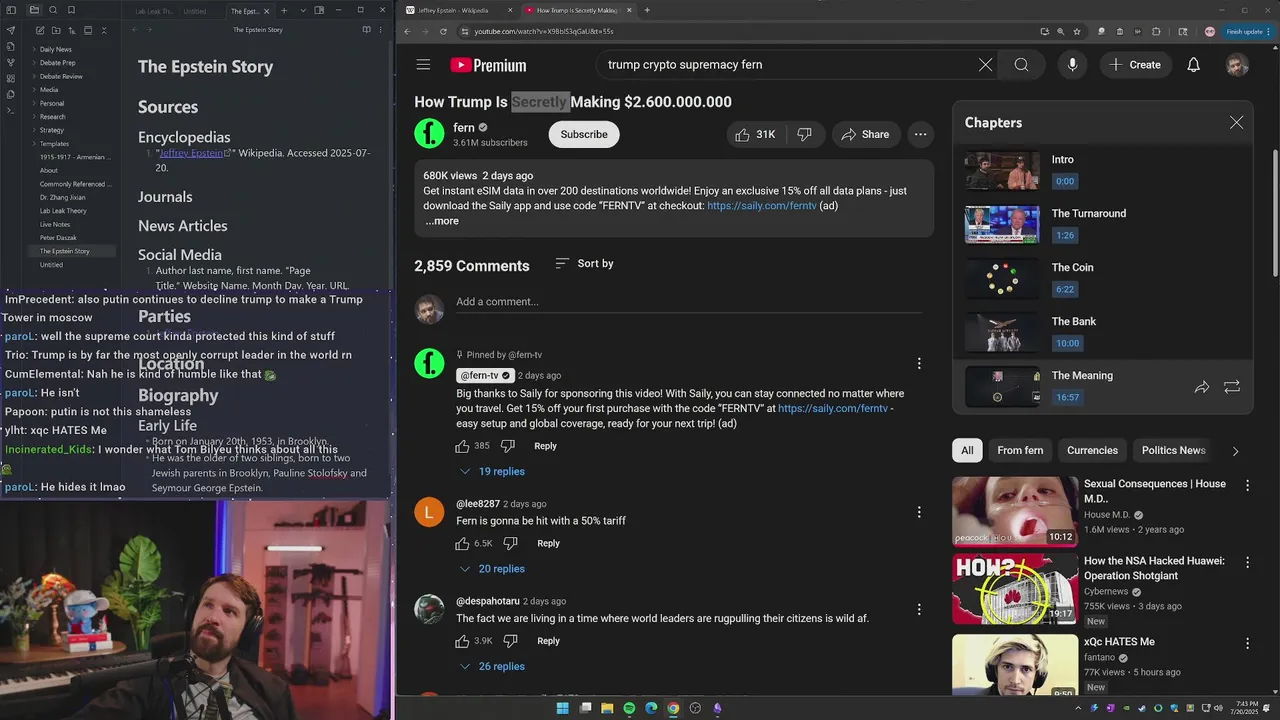Click Add a comment field
Viewport: 1280px width, 720px height.
coord(689,302)
